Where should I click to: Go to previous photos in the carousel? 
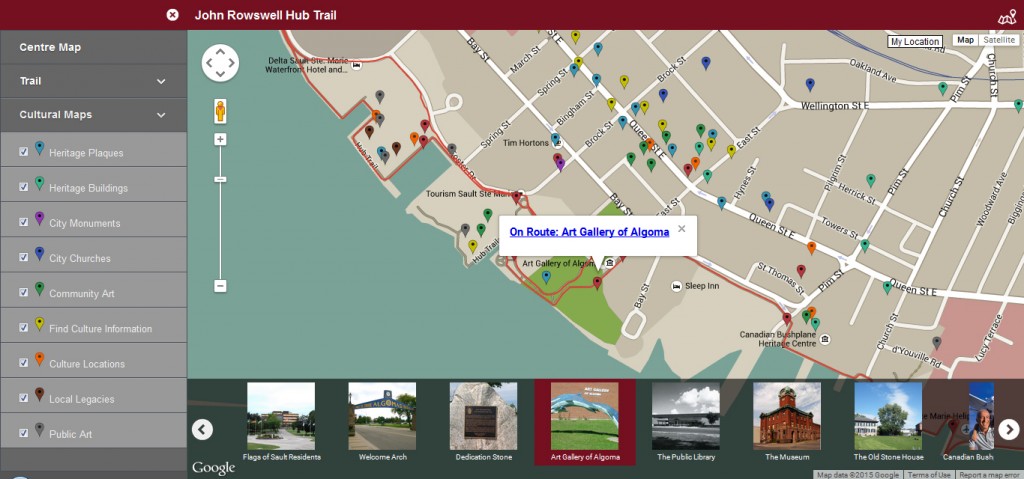click(202, 429)
